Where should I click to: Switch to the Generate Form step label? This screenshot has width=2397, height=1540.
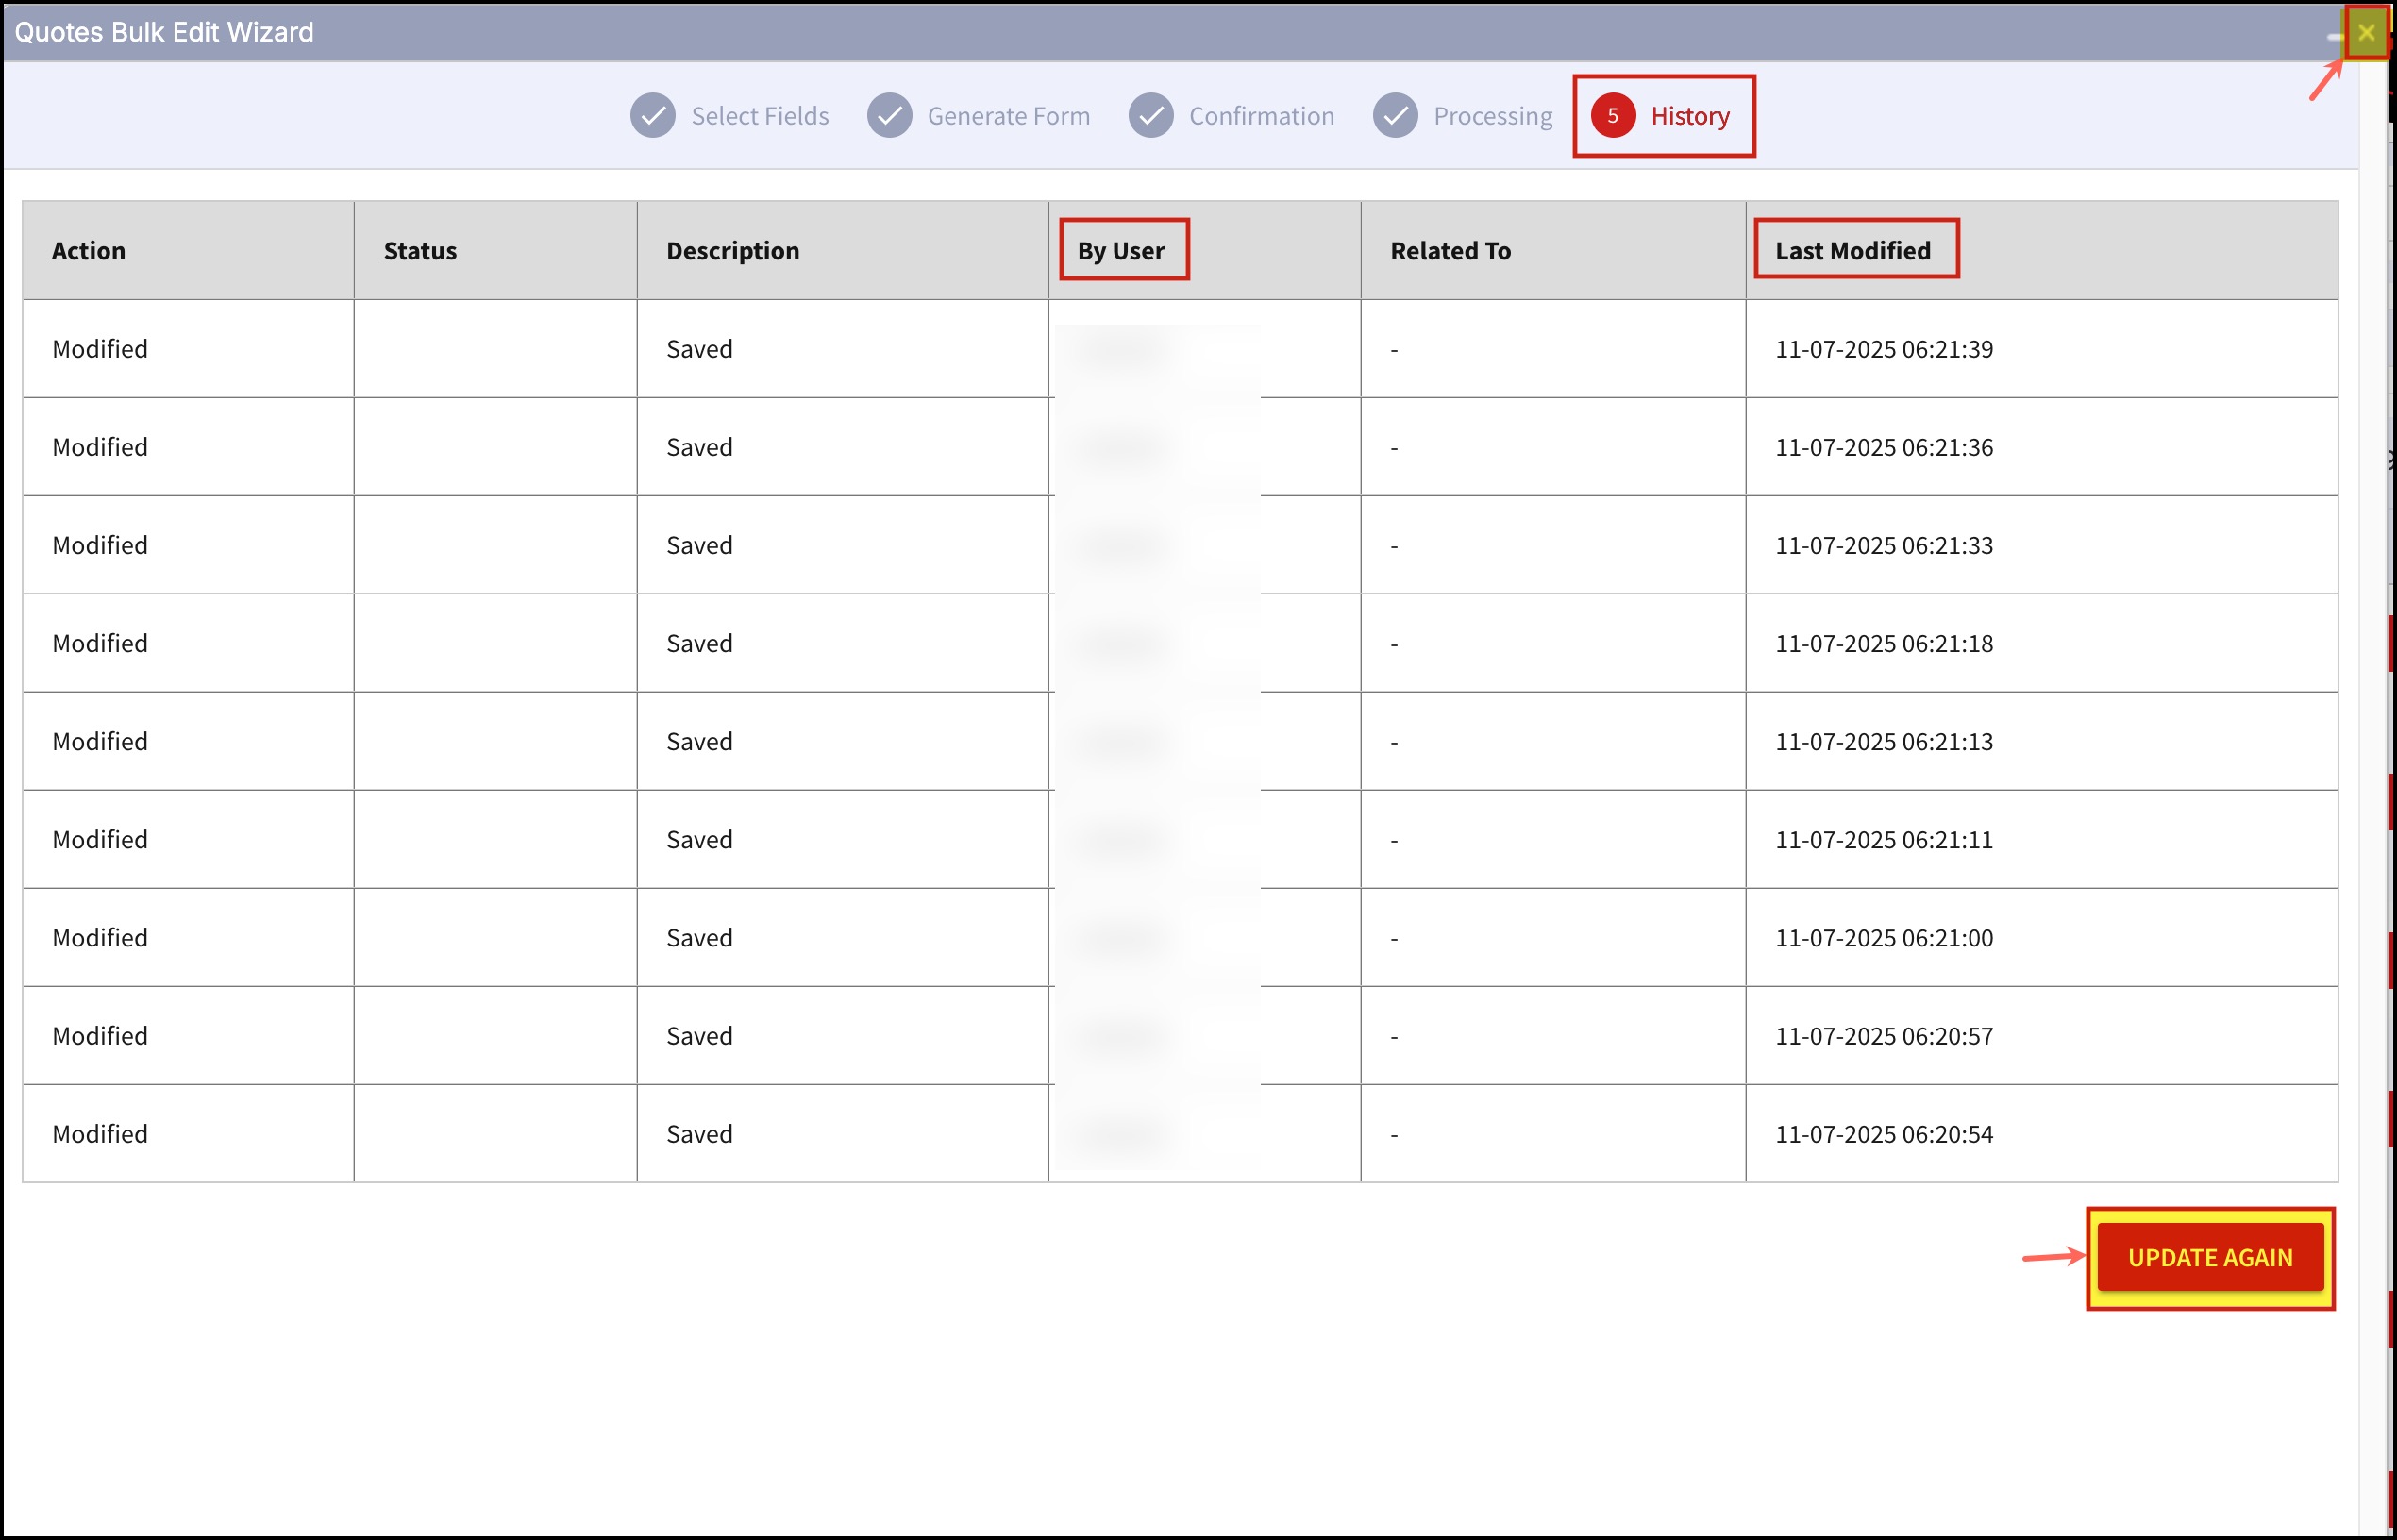click(1008, 116)
